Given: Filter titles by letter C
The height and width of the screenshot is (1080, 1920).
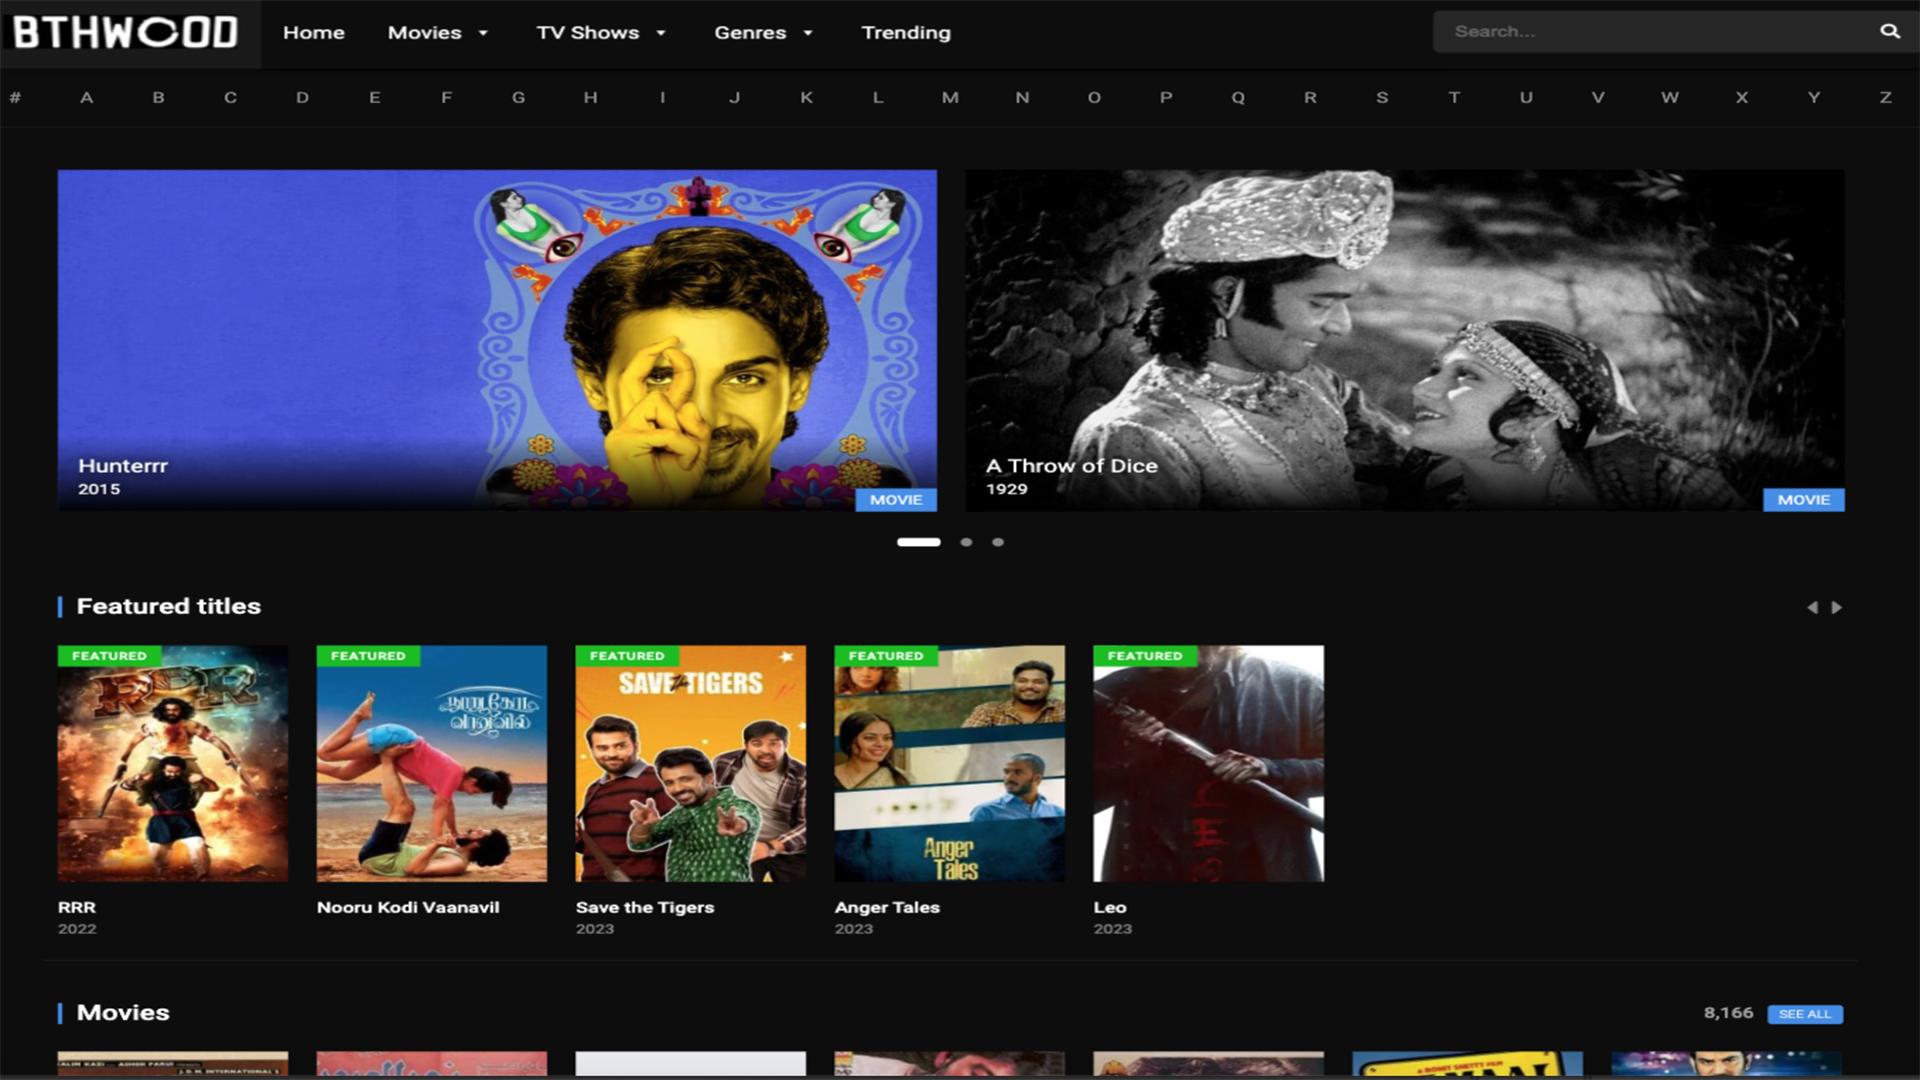Looking at the screenshot, I should click(230, 97).
